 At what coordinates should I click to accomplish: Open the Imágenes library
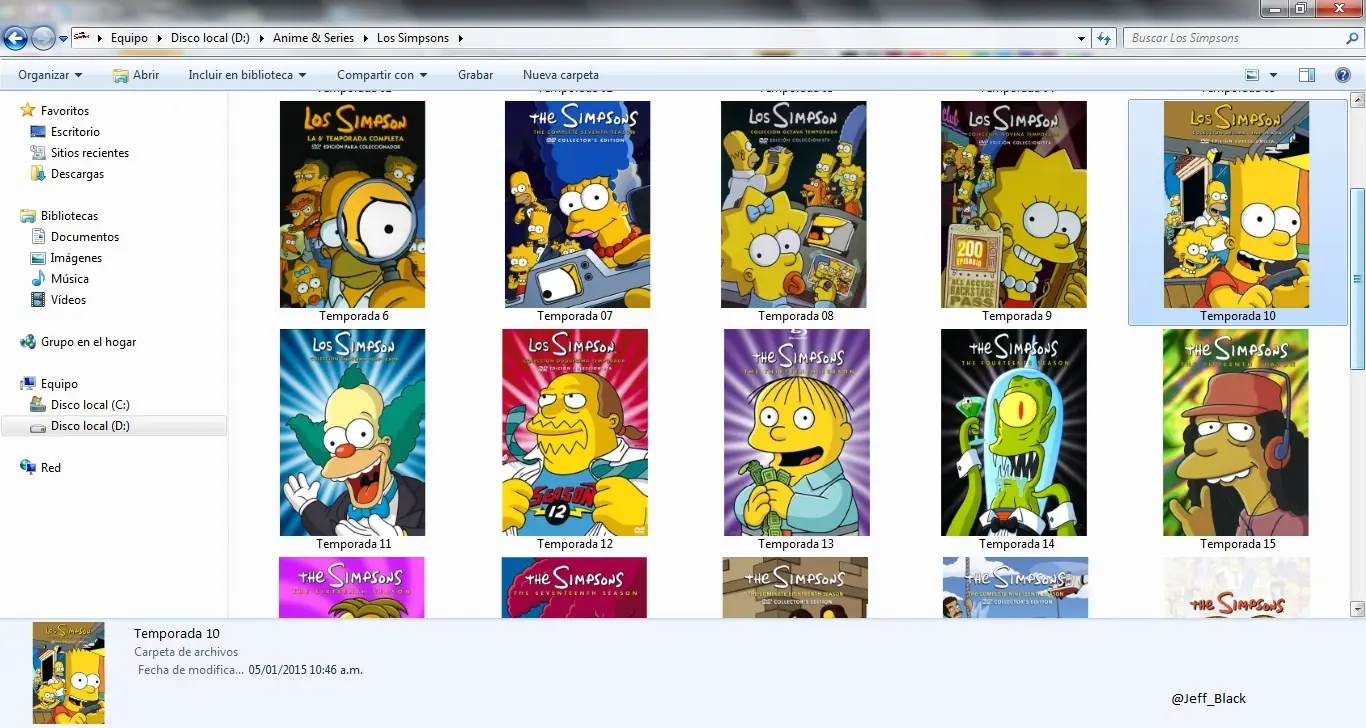(x=76, y=258)
